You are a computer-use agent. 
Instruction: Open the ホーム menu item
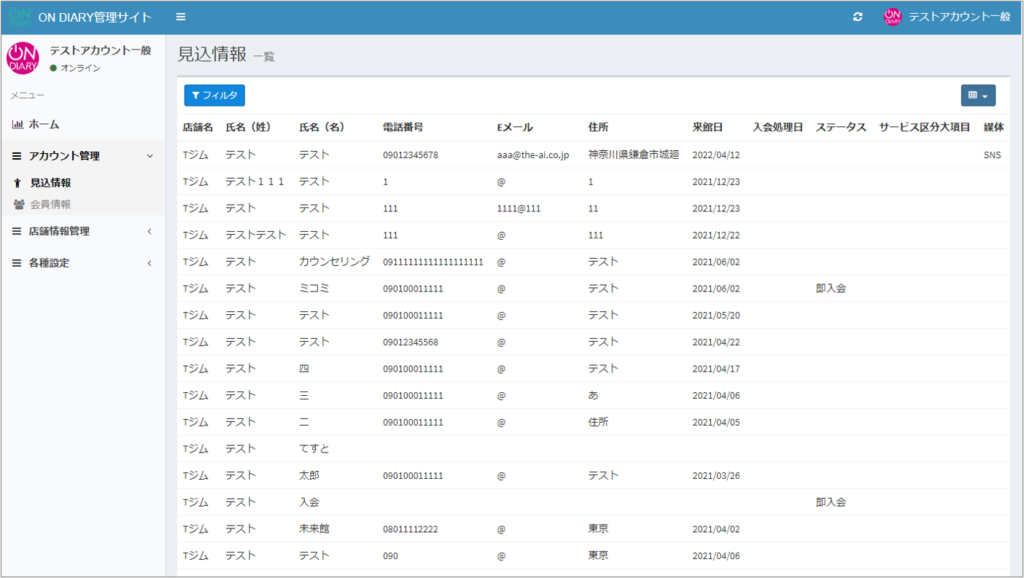point(43,124)
